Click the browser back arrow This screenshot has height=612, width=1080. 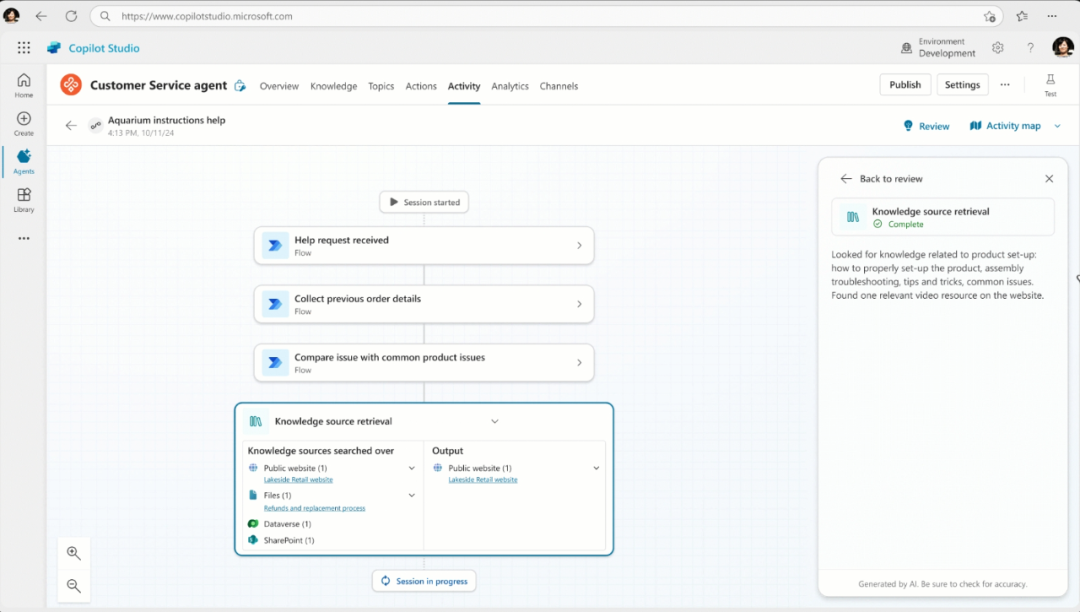(x=41, y=16)
